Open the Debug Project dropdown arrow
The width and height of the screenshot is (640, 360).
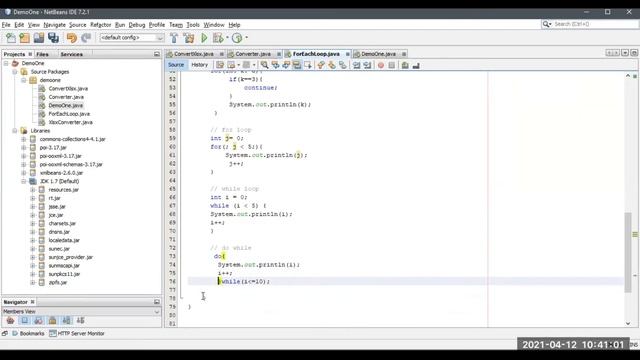point(227,38)
